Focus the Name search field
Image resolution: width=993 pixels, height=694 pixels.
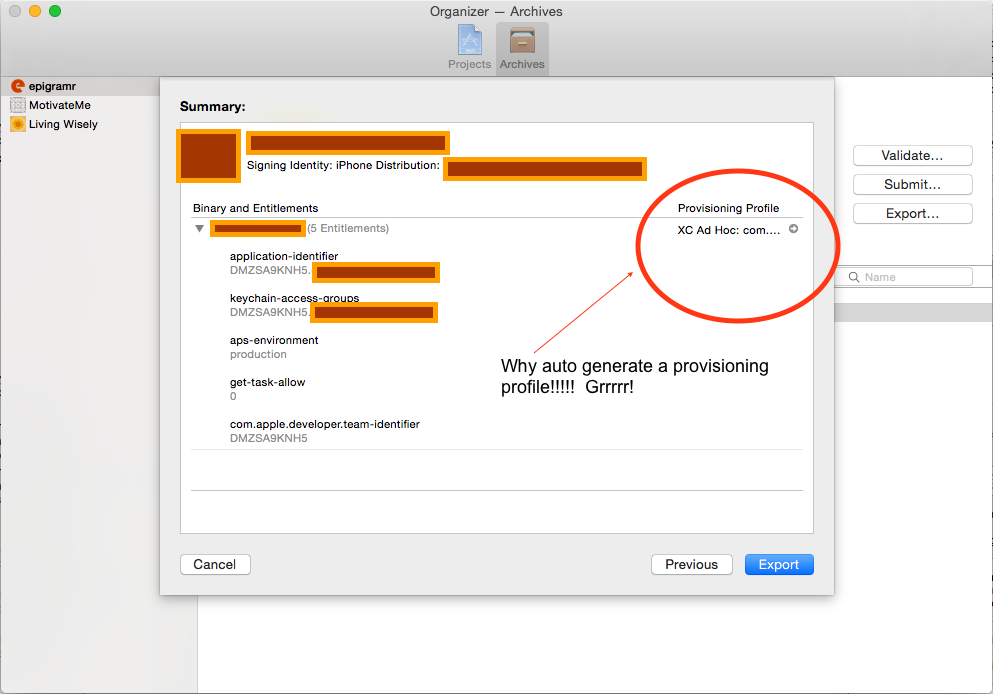click(906, 277)
